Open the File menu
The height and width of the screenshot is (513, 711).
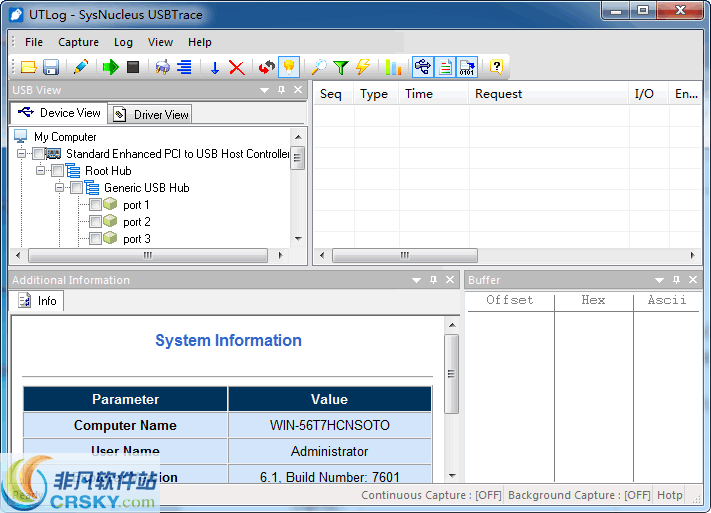[x=34, y=42]
